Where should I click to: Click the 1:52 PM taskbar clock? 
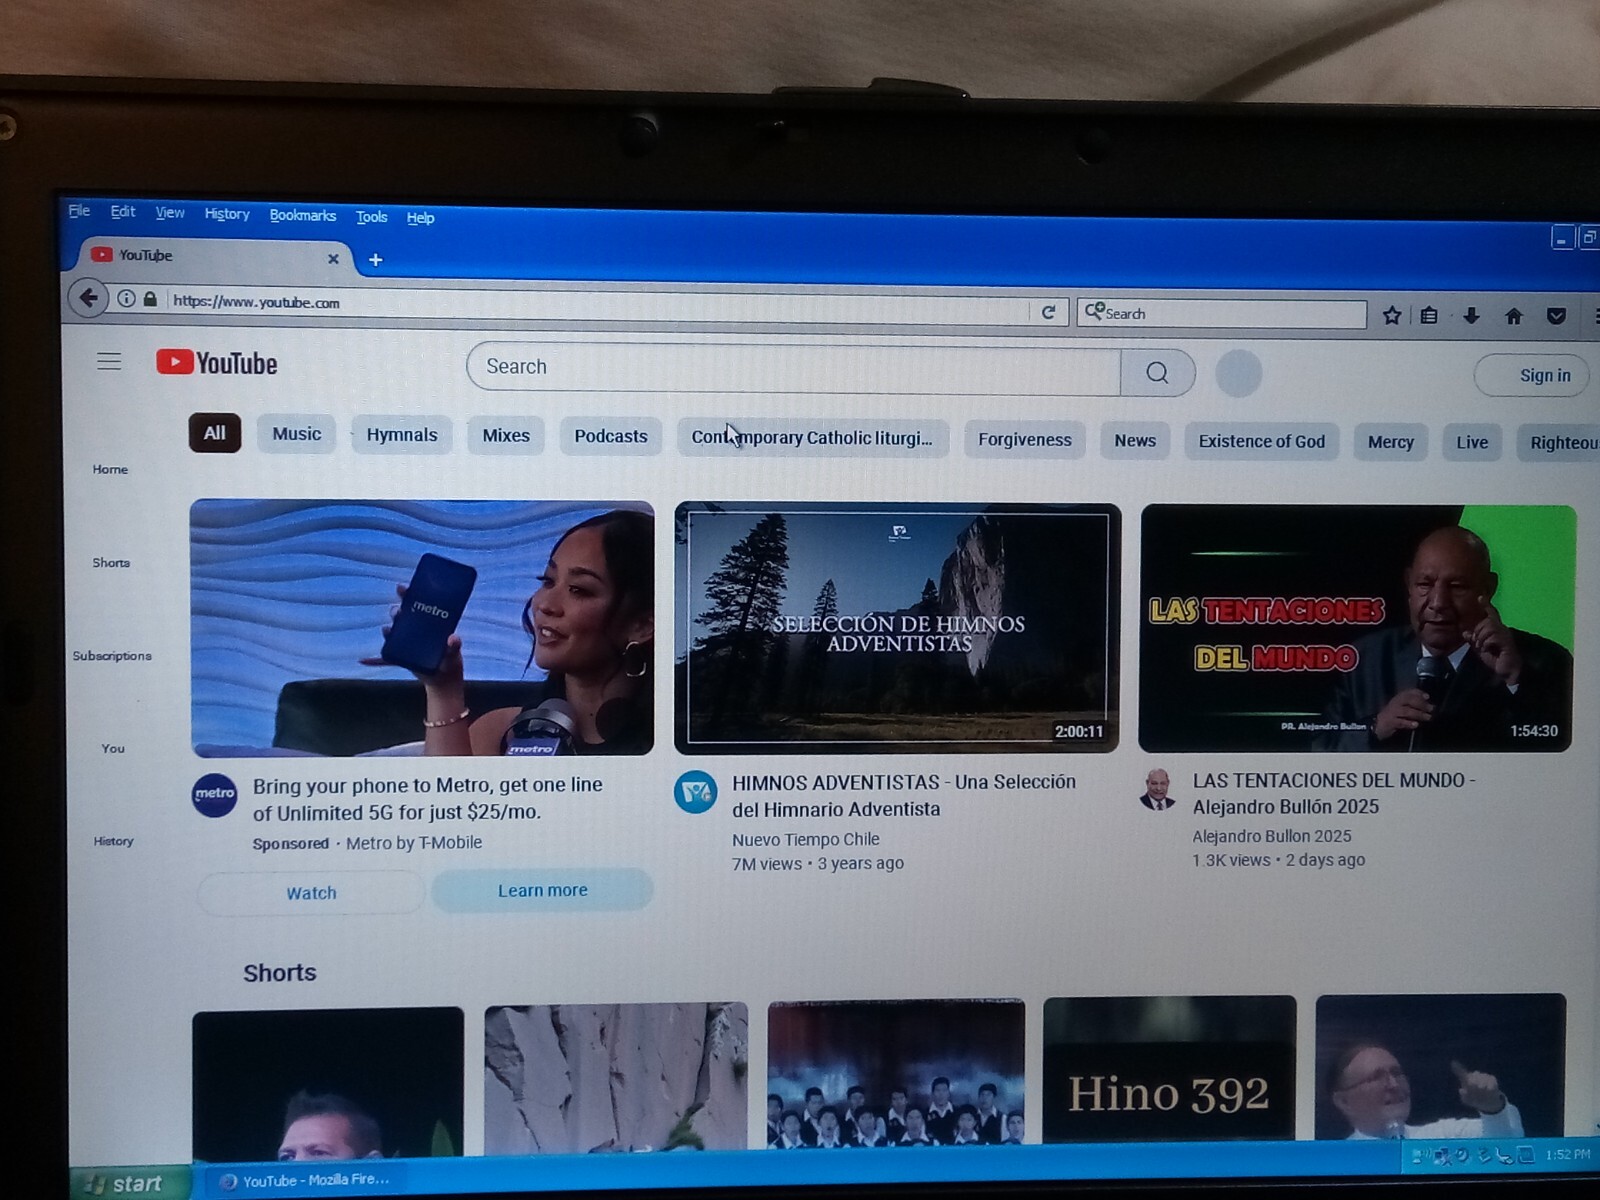(x=1566, y=1155)
